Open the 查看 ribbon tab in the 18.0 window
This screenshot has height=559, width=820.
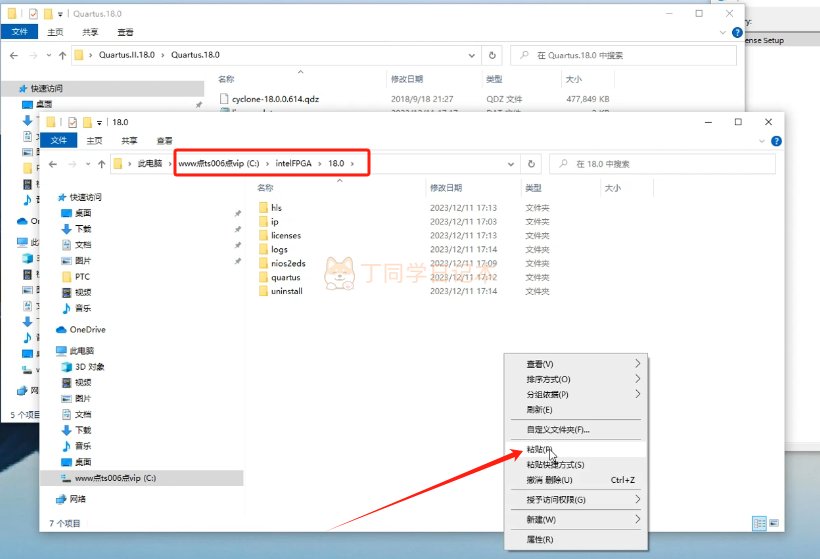tap(164, 140)
